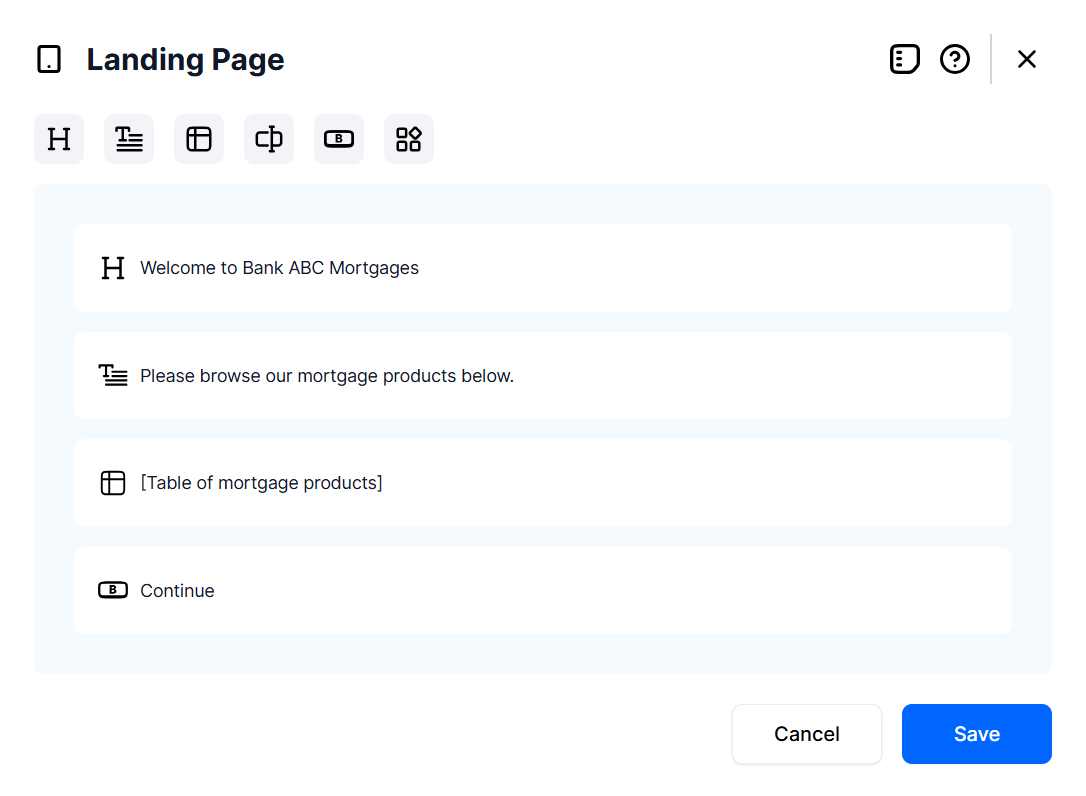
Task: Save the landing page
Action: pos(976,734)
